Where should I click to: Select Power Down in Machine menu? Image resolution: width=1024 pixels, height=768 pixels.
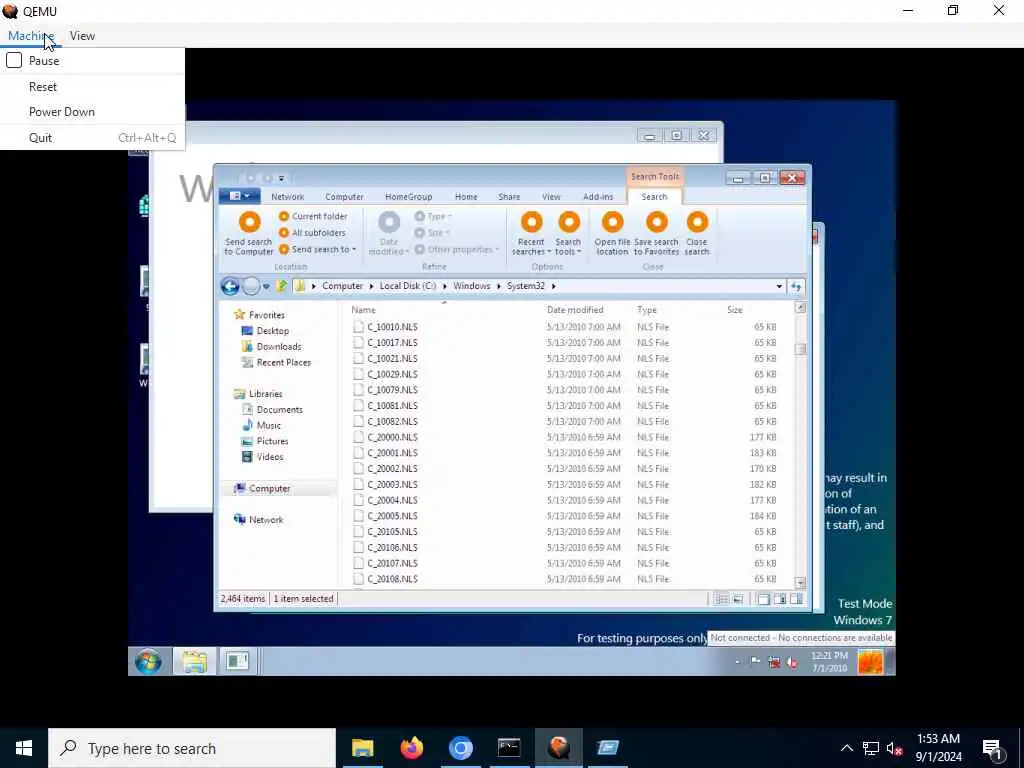click(x=61, y=112)
